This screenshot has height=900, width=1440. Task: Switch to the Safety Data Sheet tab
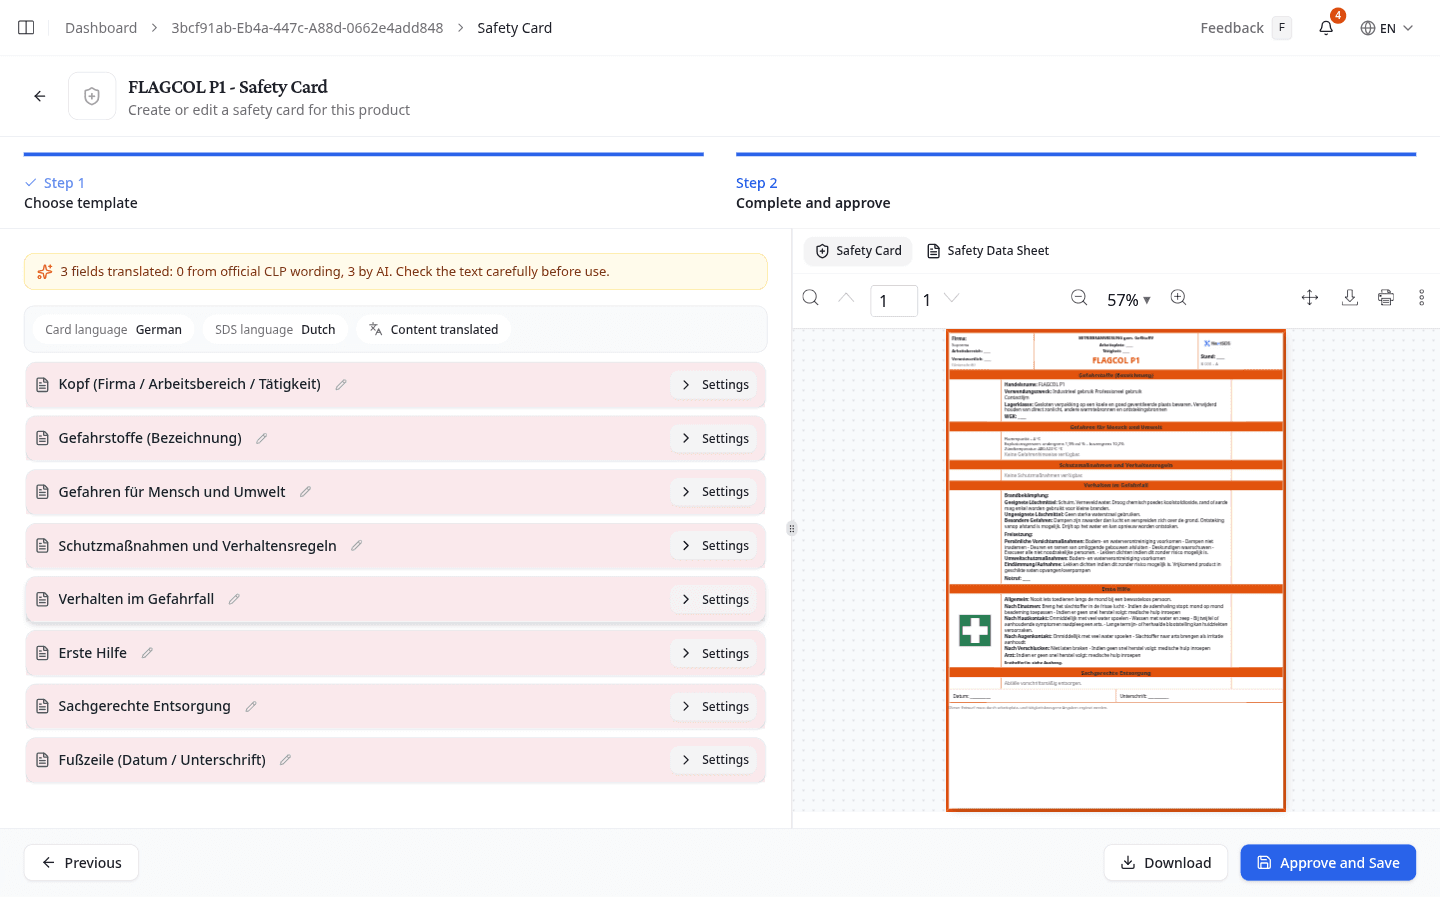point(988,251)
